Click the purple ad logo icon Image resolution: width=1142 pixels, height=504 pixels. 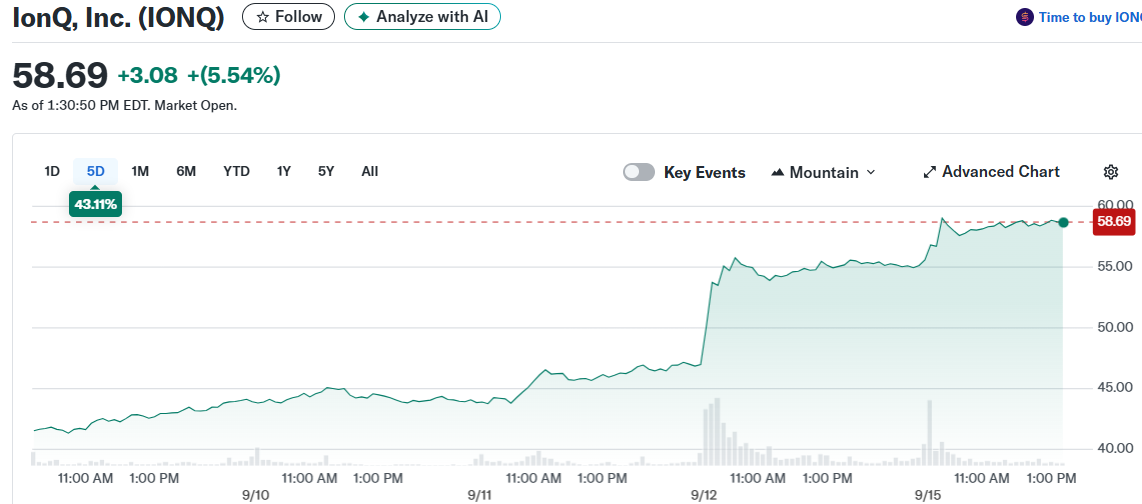tap(1025, 17)
